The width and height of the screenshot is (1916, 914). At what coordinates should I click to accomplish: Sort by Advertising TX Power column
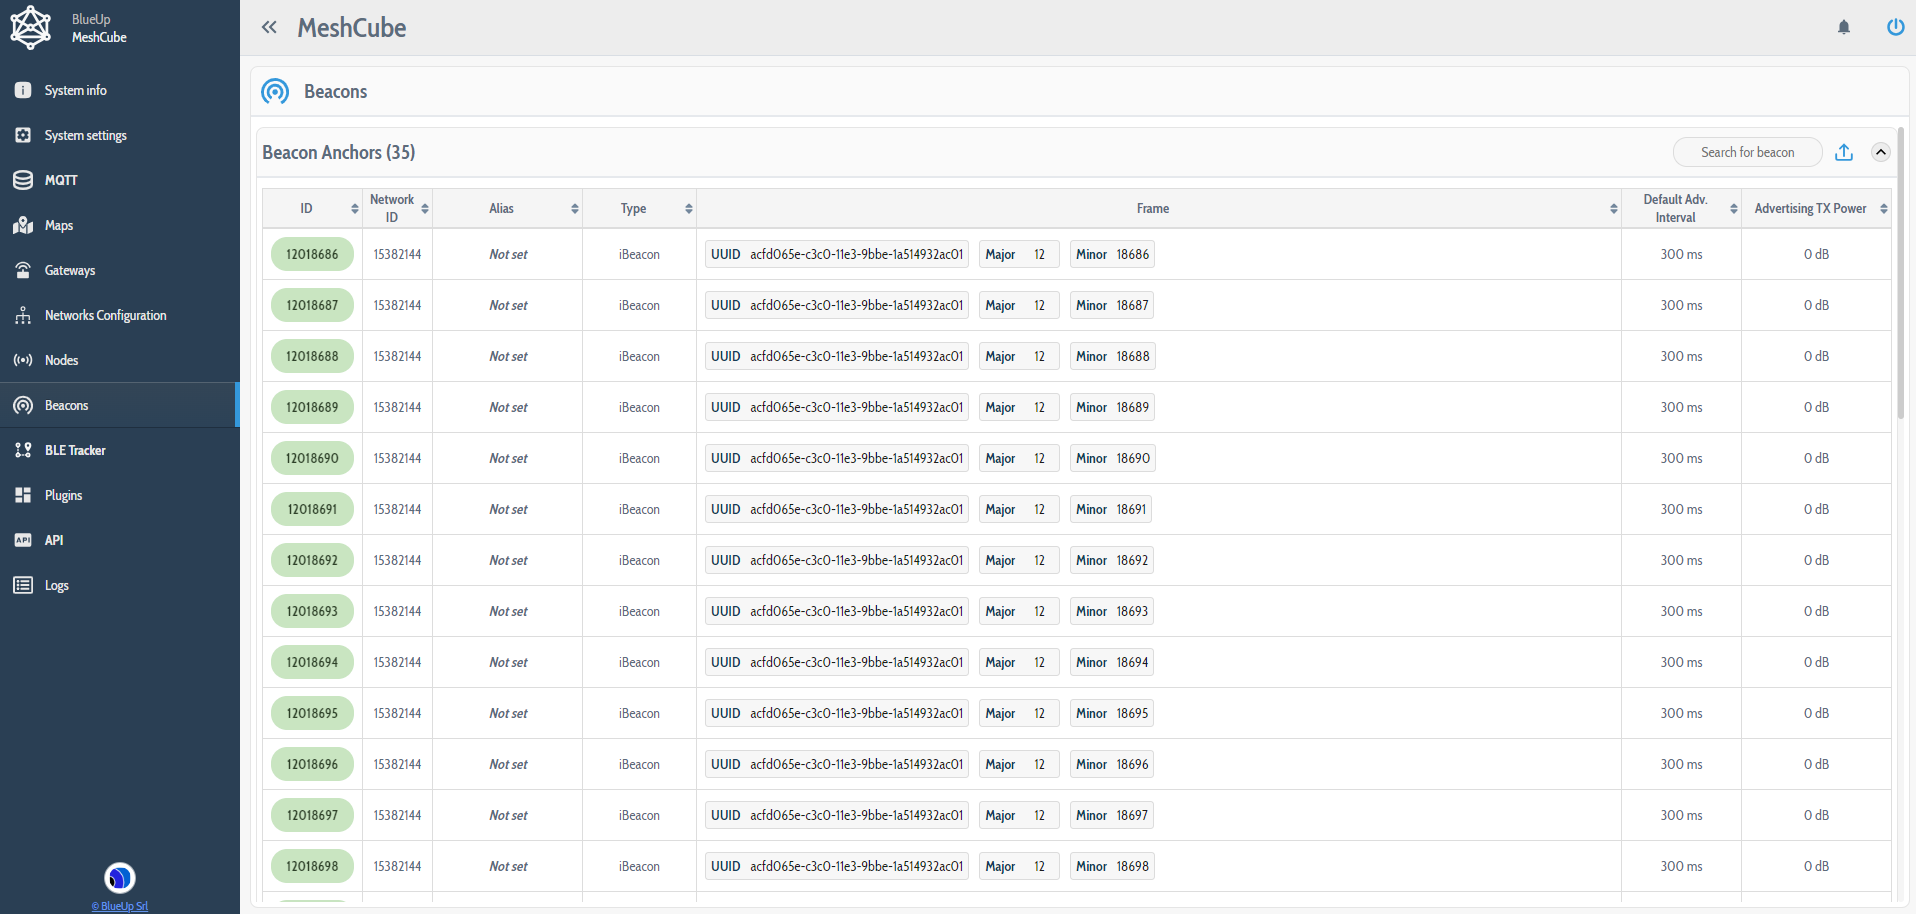[1883, 208]
